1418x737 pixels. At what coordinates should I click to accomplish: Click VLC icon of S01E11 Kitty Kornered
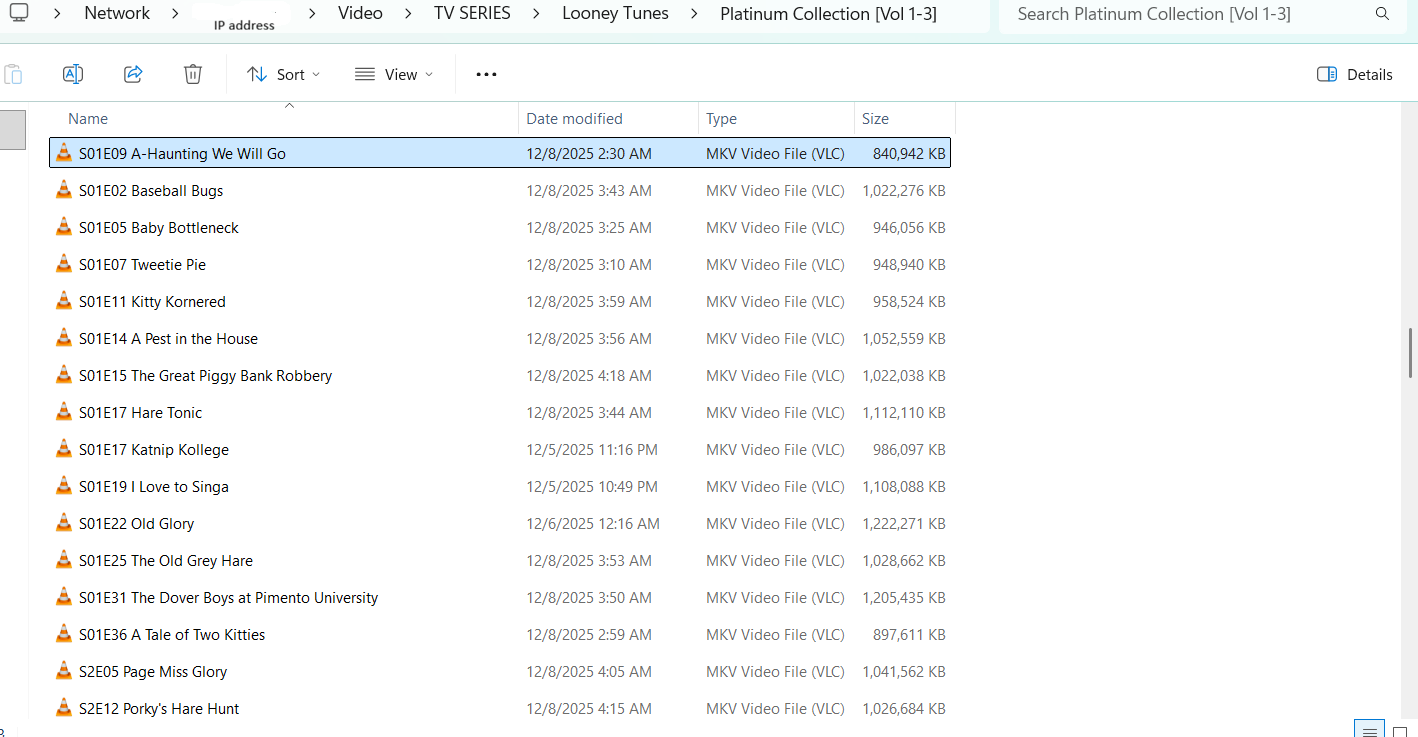[x=64, y=301]
